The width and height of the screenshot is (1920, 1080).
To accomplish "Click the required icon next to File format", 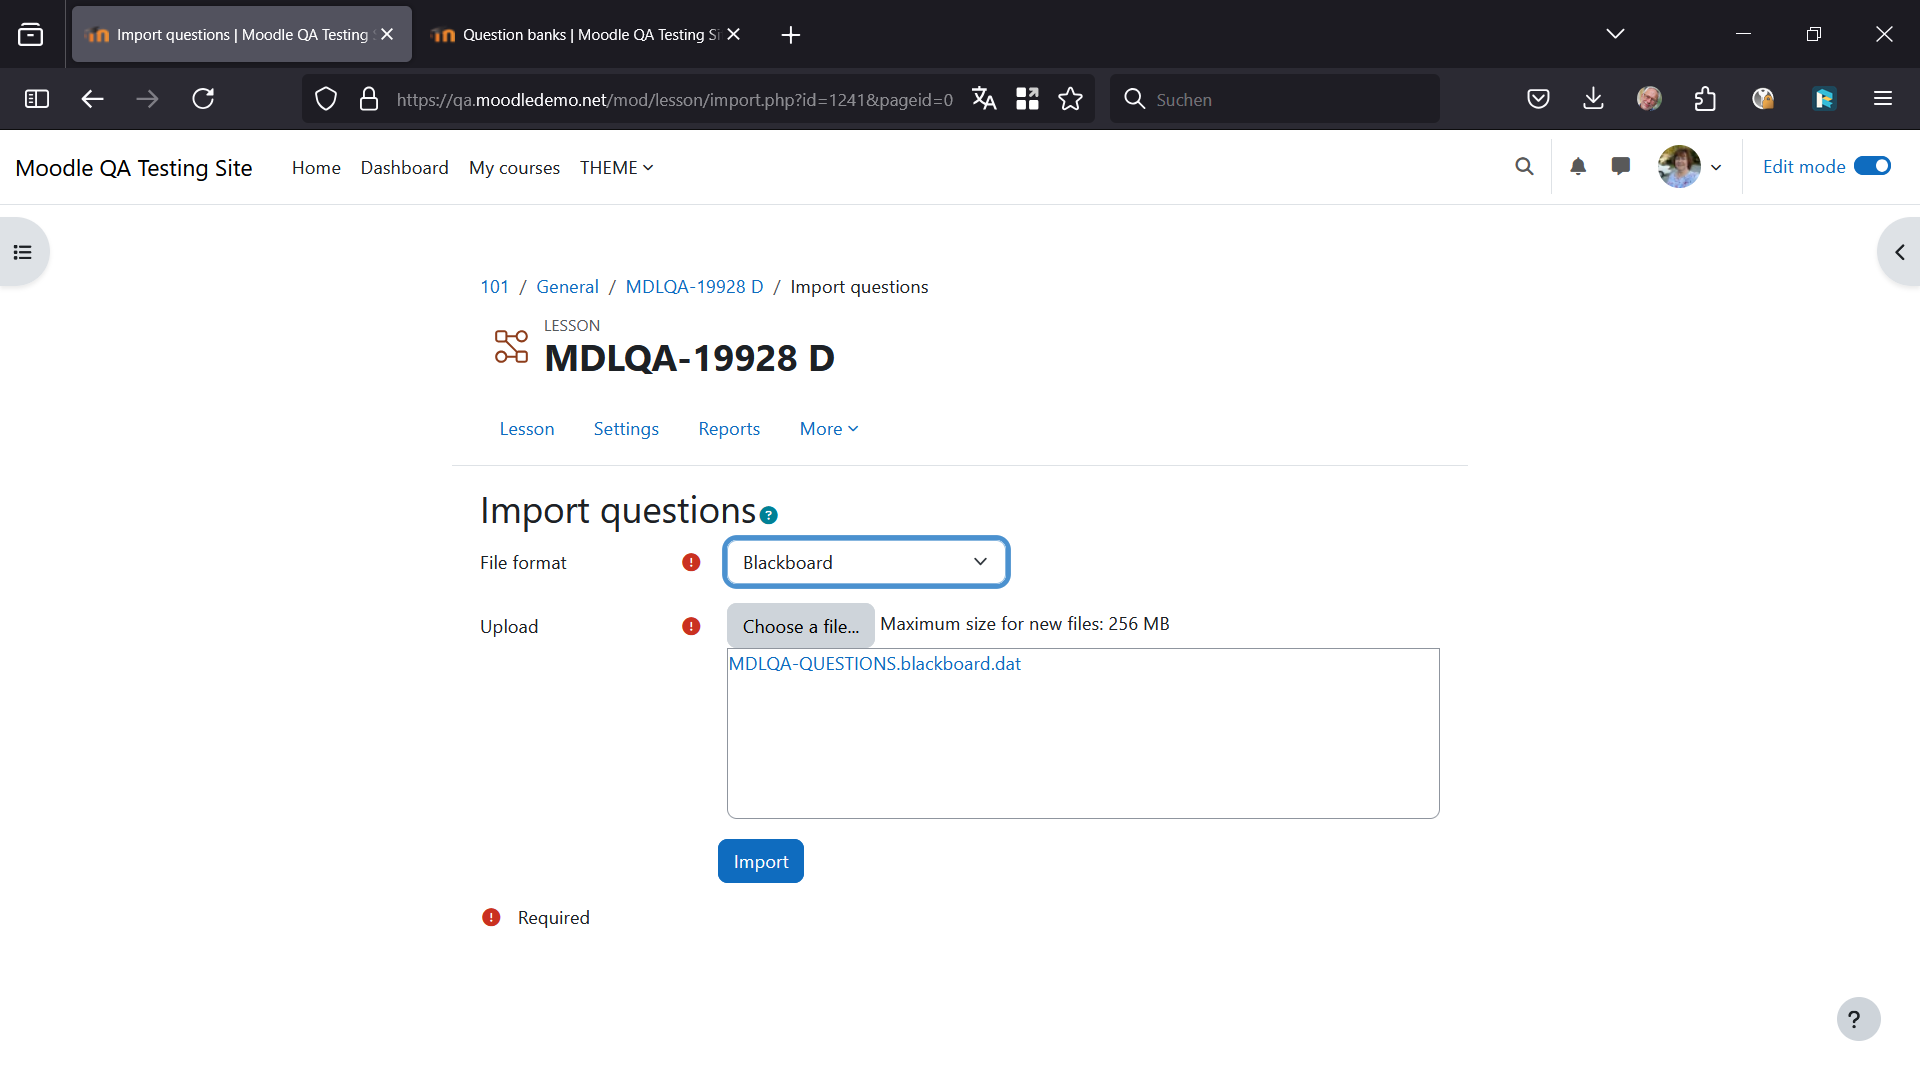I will [691, 563].
